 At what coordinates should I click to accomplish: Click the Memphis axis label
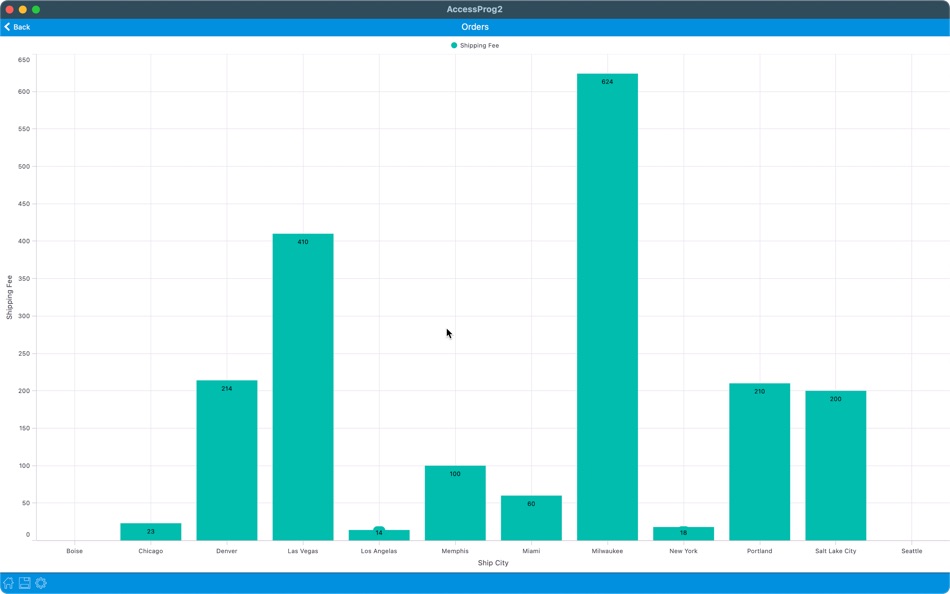[x=455, y=551]
